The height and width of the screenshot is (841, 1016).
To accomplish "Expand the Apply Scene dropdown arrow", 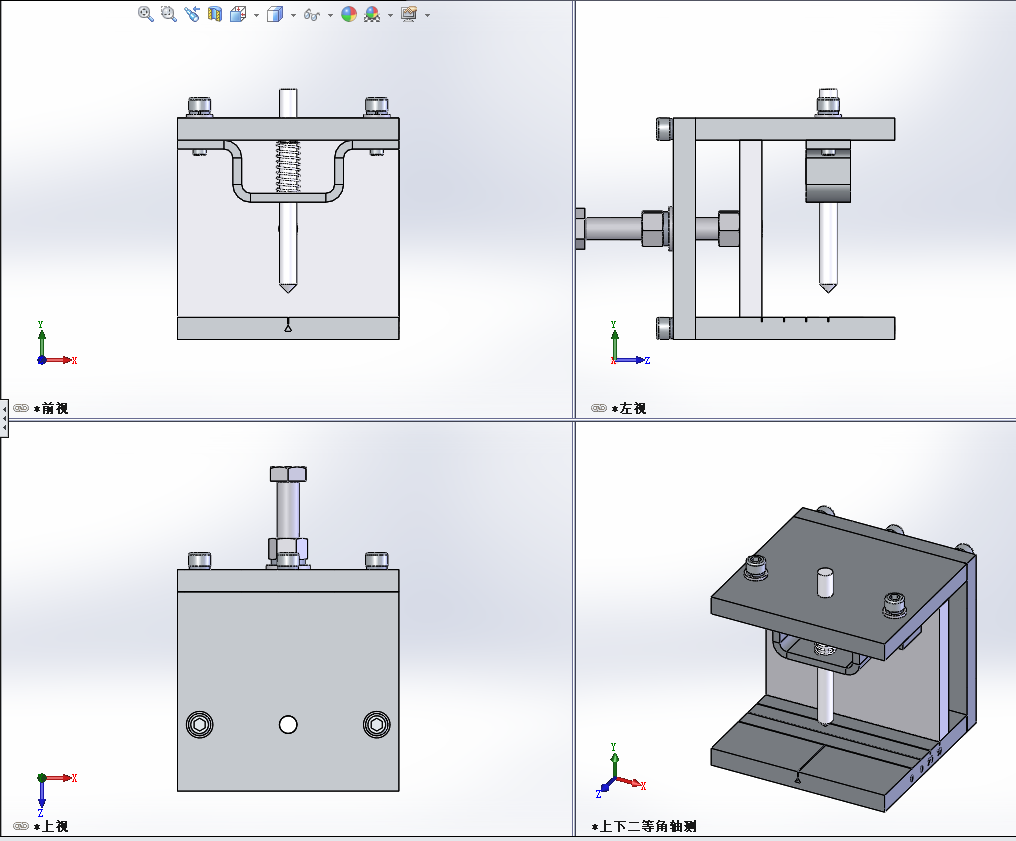I will point(390,15).
